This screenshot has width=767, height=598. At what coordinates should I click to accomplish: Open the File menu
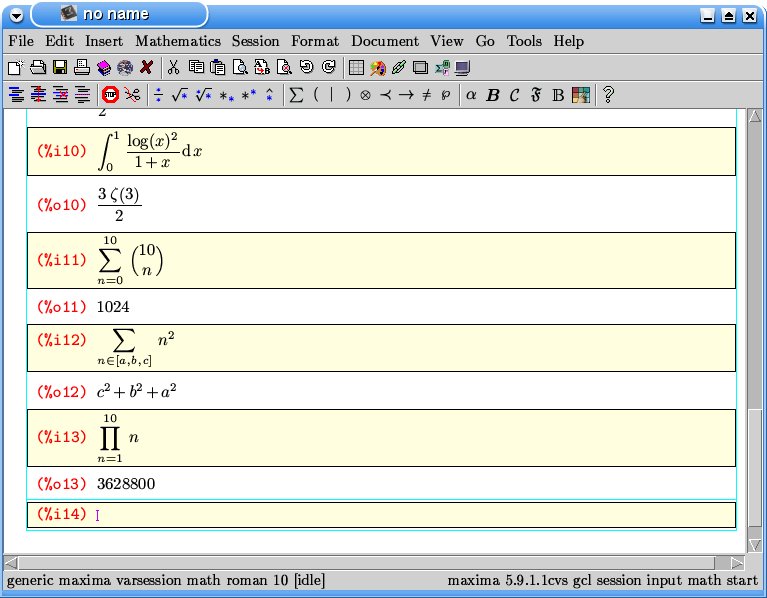[x=21, y=41]
